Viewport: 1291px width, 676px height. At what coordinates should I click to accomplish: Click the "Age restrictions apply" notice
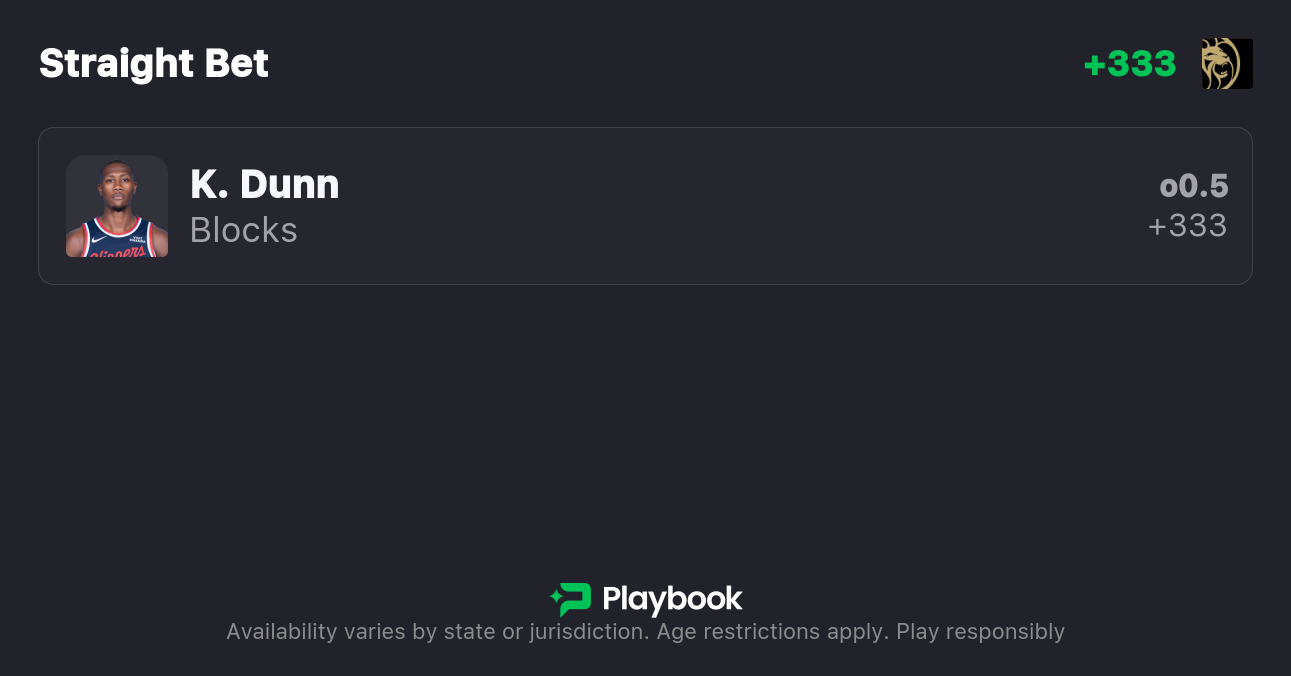772,632
